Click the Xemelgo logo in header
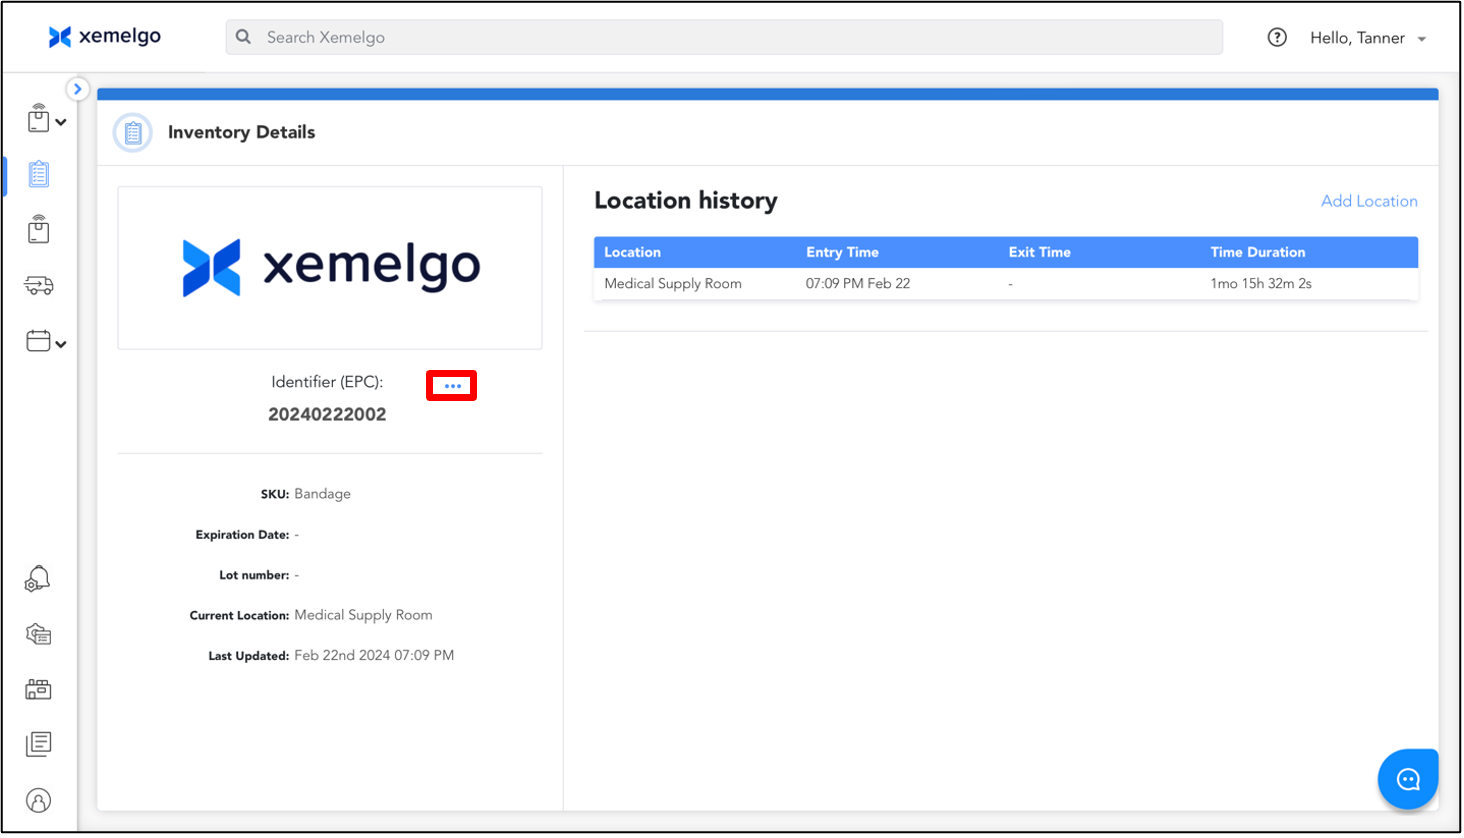The width and height of the screenshot is (1464, 838). tap(105, 37)
